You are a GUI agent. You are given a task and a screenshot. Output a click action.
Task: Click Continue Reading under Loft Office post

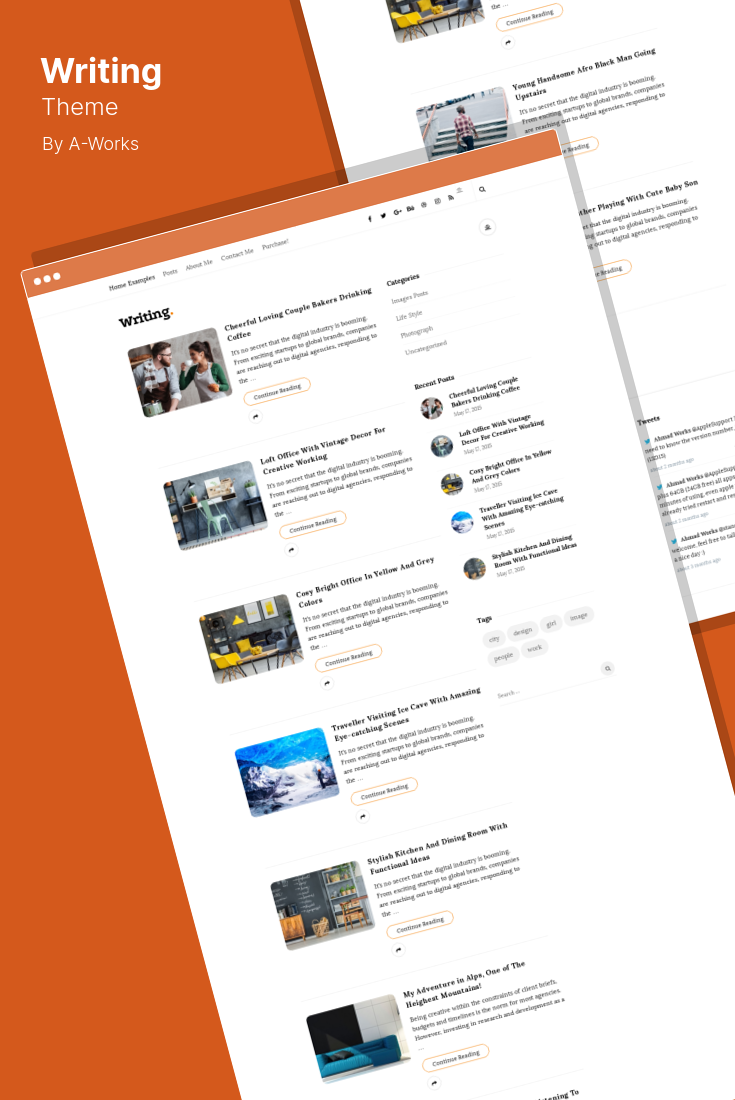[313, 525]
